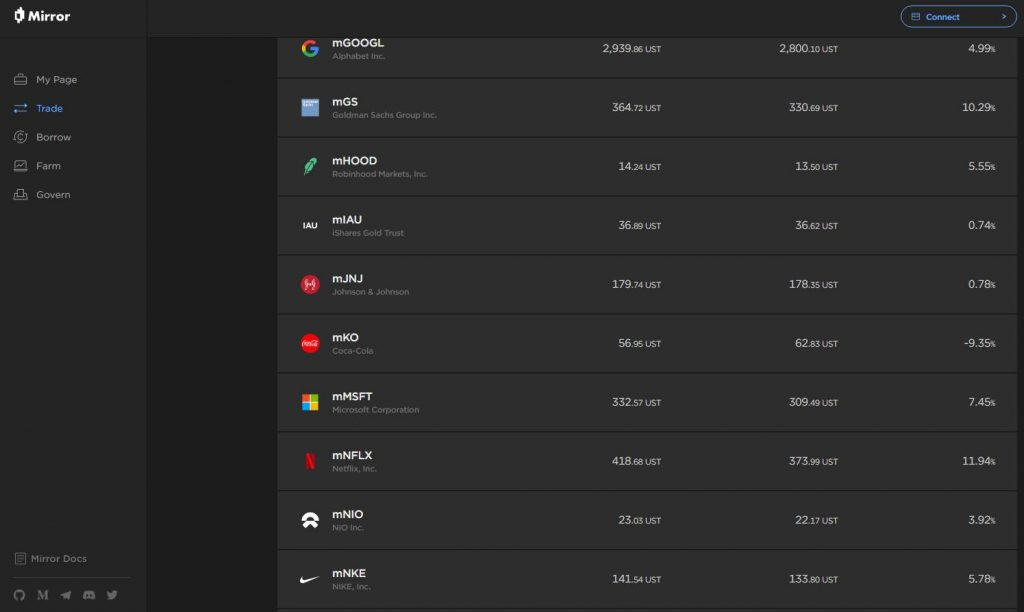Open the Medium icon link
The height and width of the screenshot is (612, 1024).
click(x=43, y=595)
